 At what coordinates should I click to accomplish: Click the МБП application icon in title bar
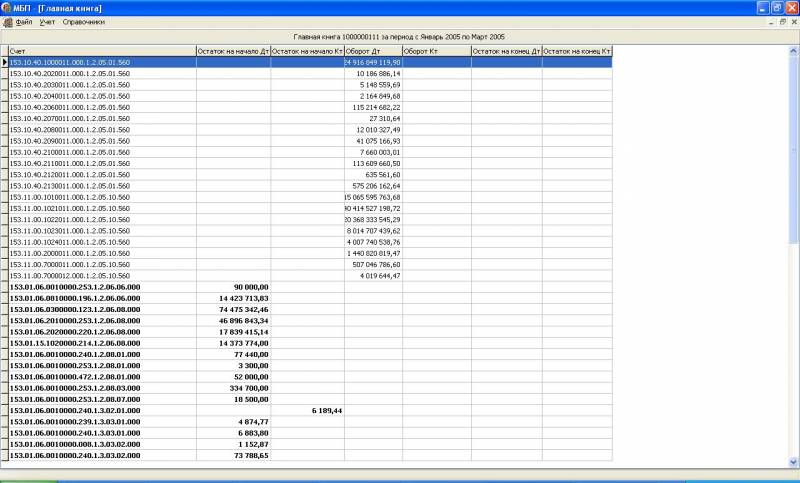point(6,8)
